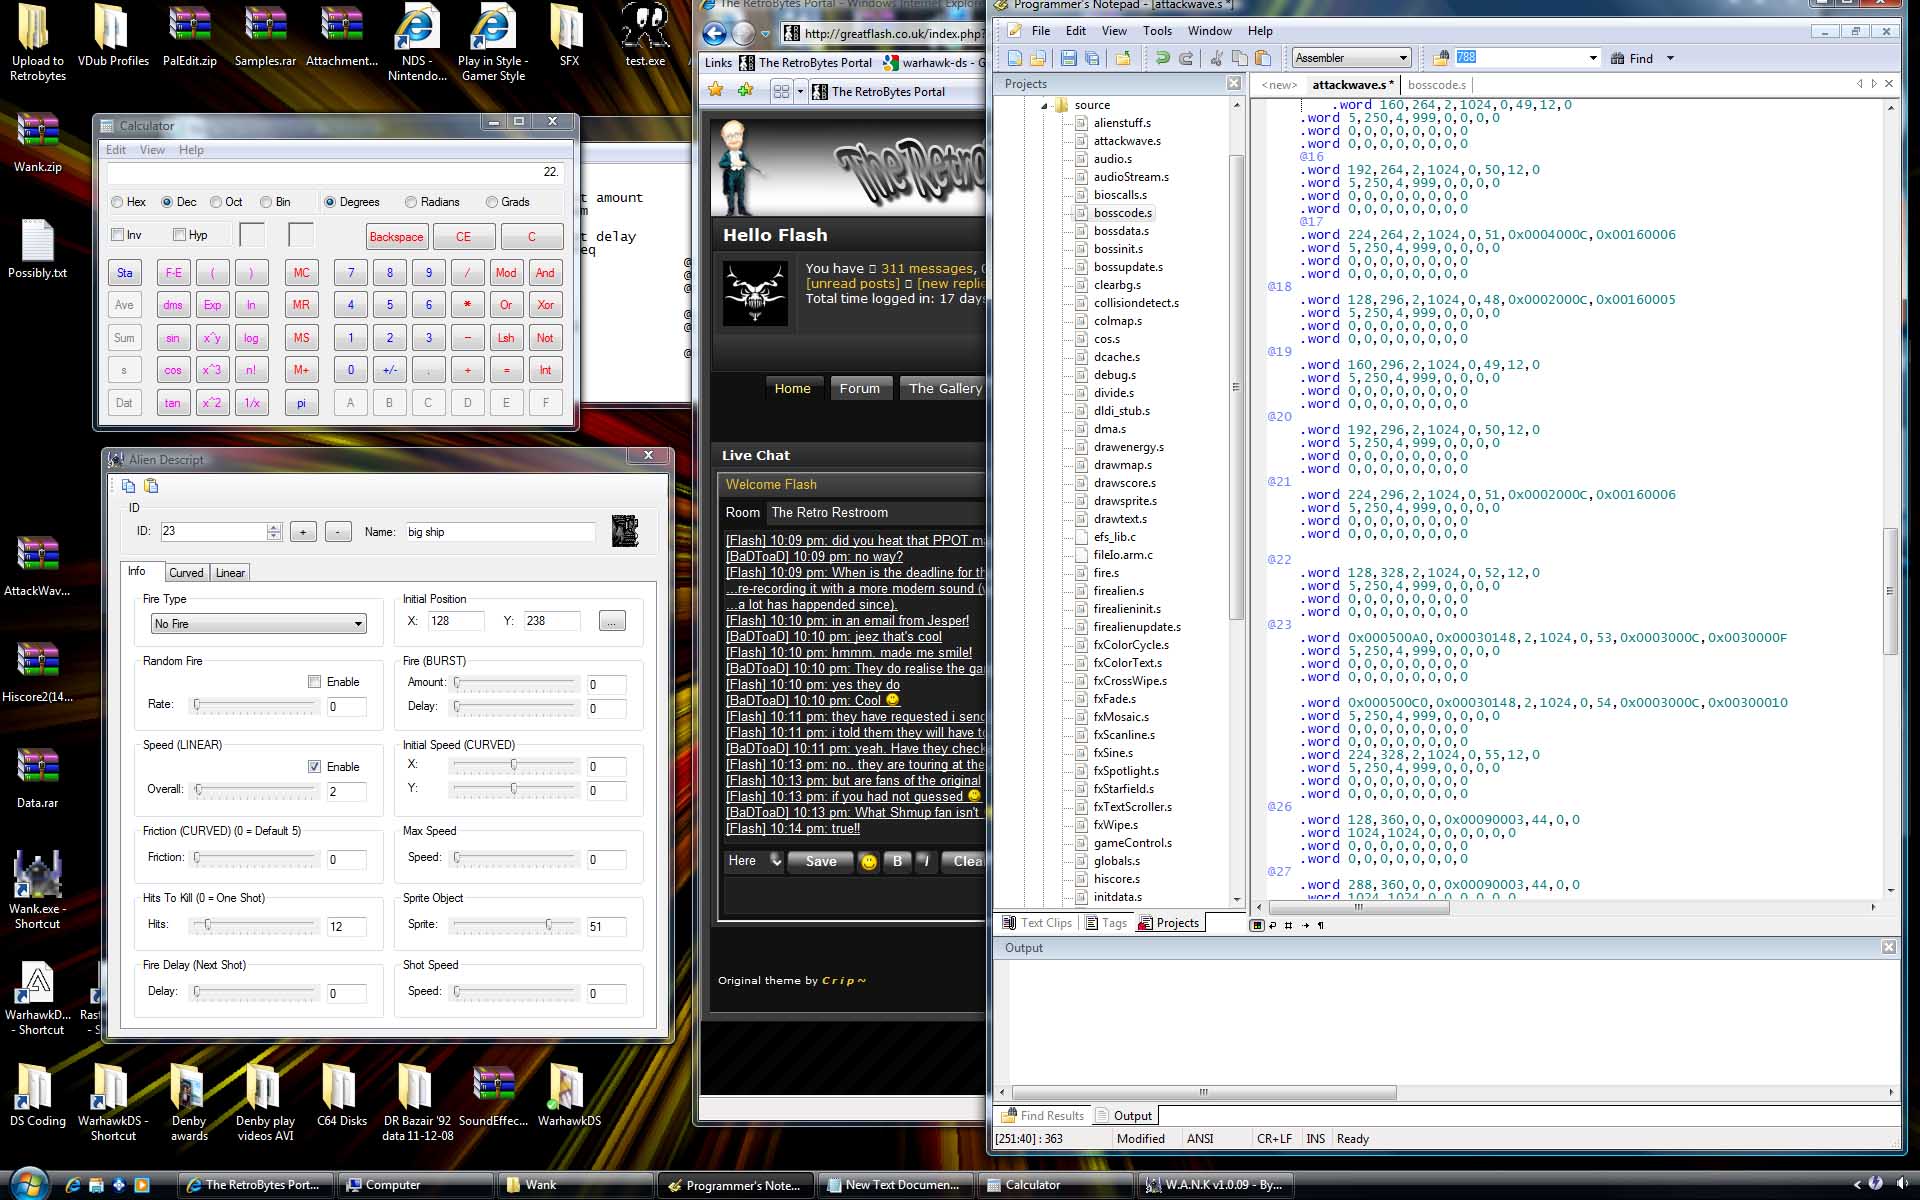Click the Internet Explorer icon in taskbar quick launch
1920x1200 pixels.
[x=73, y=1185]
